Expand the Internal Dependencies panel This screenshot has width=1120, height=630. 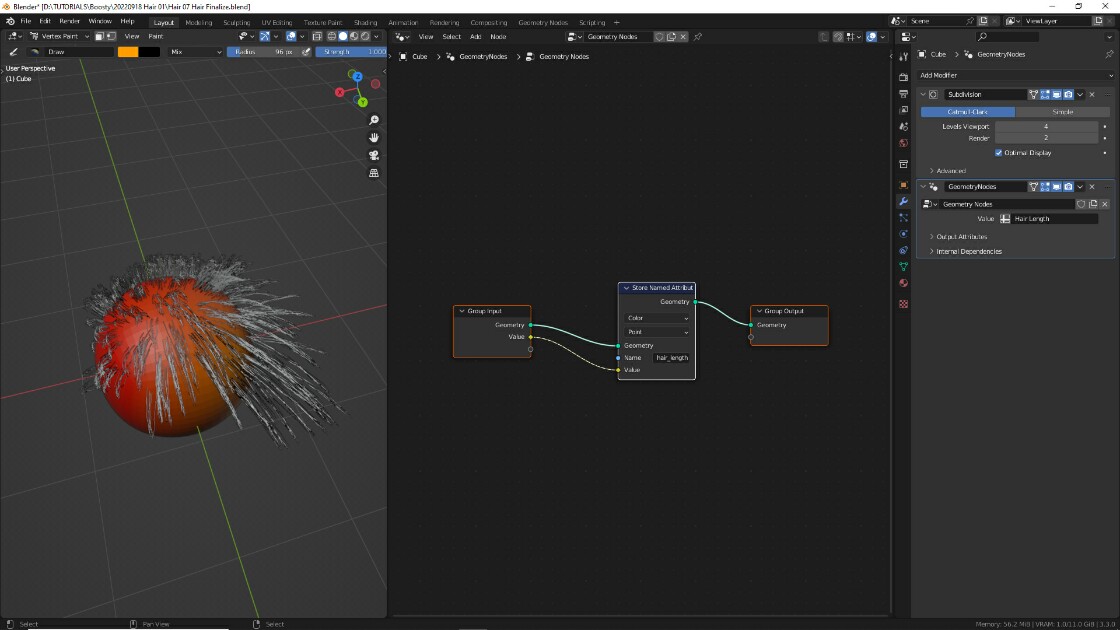point(969,251)
